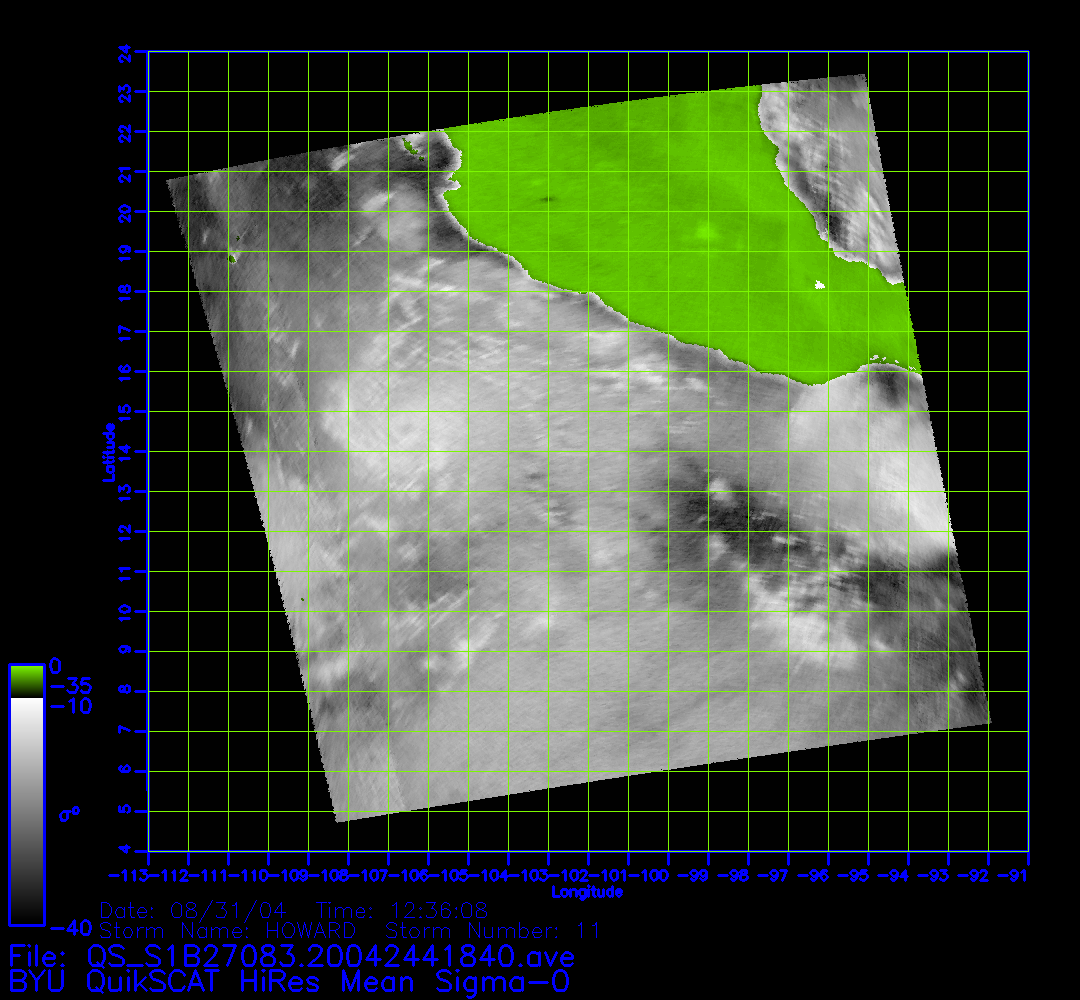Select the "Longitude" axis title

(587, 892)
